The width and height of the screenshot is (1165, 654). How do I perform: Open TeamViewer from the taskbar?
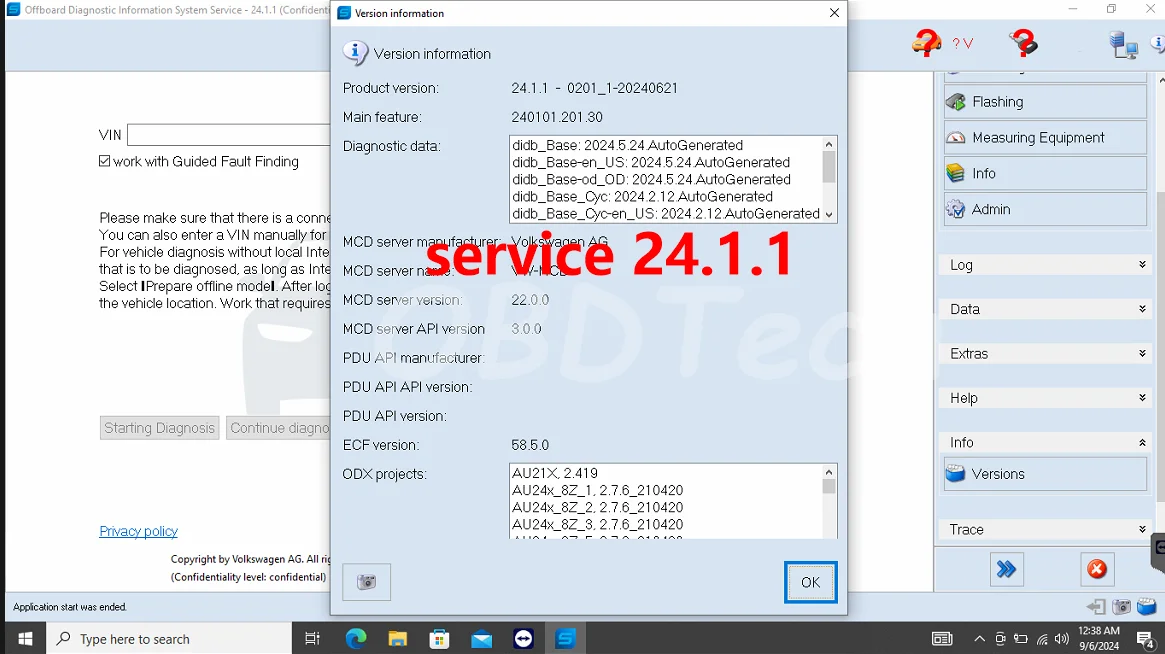click(x=523, y=638)
